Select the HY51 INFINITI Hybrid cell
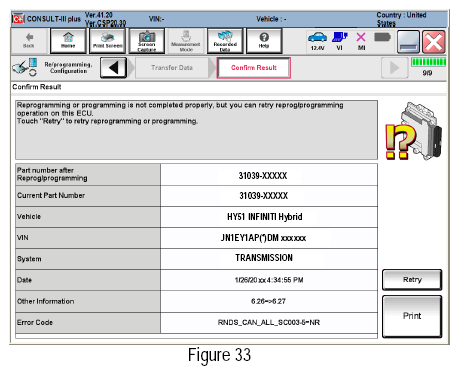Screen dimensions: 459x375 pos(269,217)
